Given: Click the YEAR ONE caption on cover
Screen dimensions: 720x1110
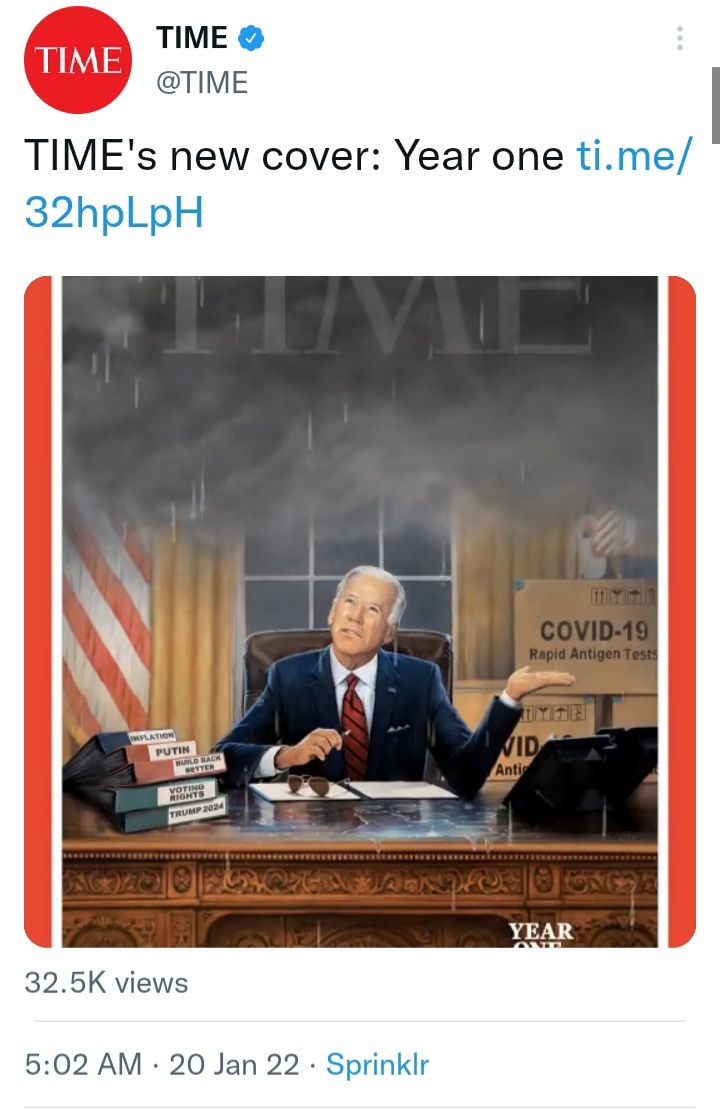Looking at the screenshot, I should point(541,934).
